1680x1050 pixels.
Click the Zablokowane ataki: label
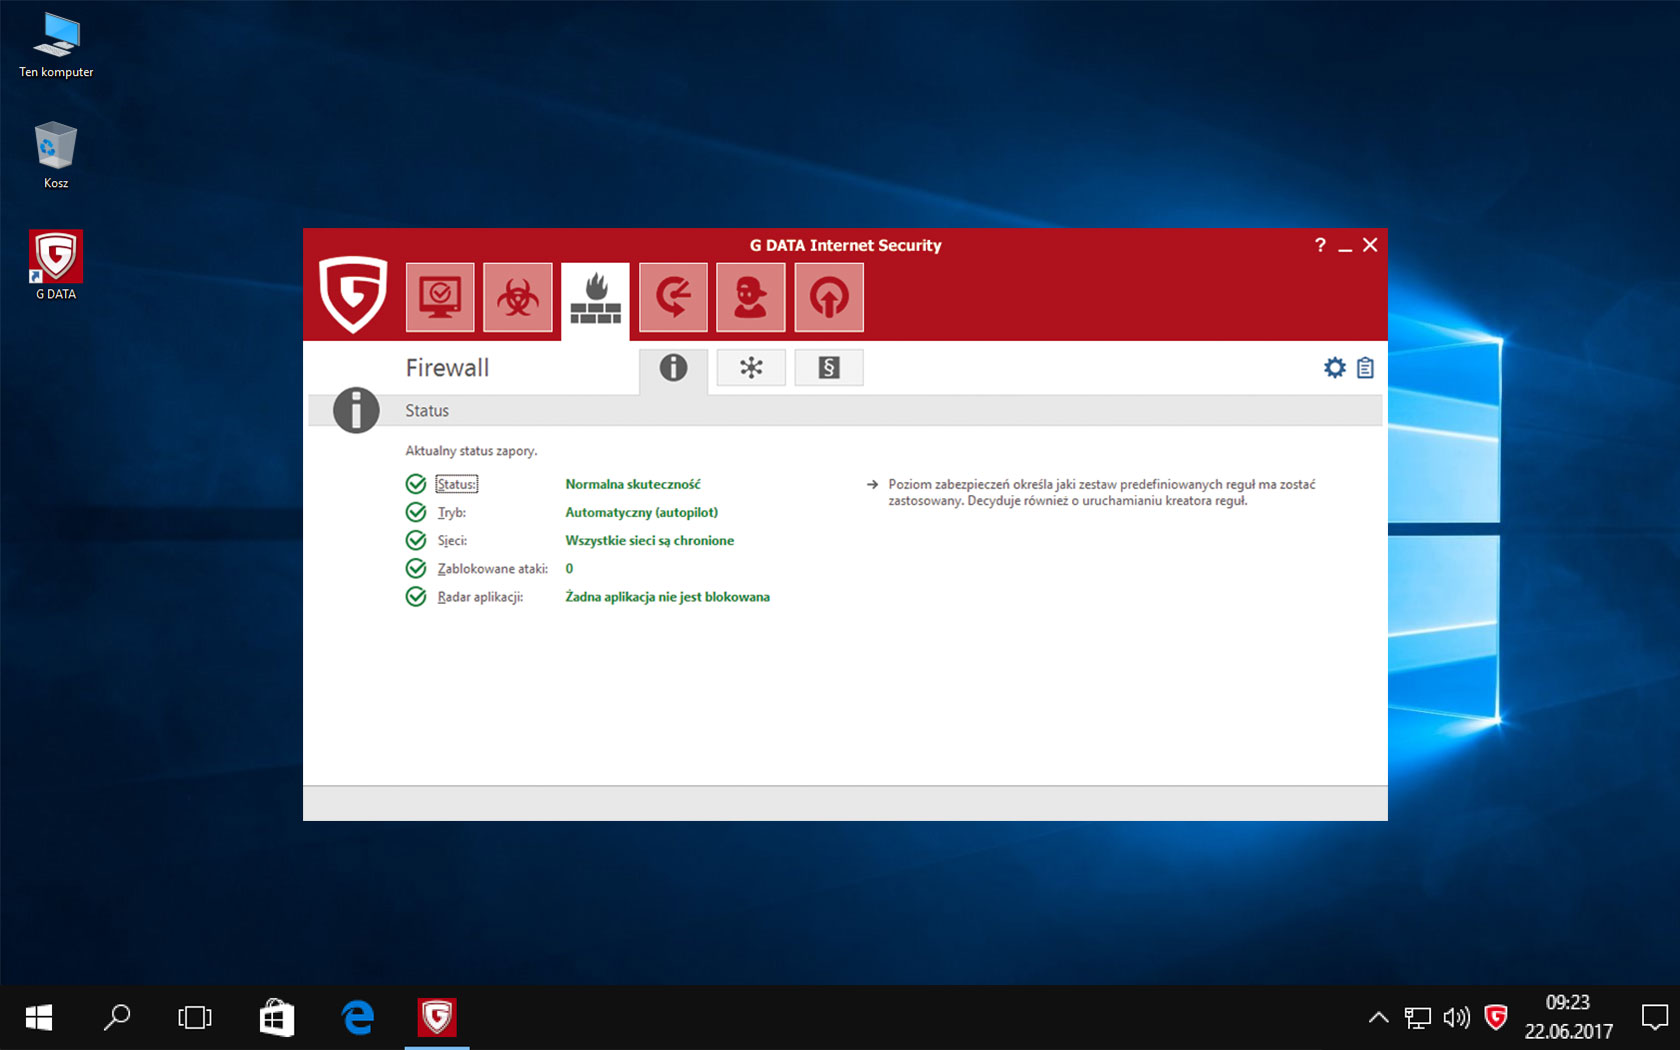click(x=492, y=568)
